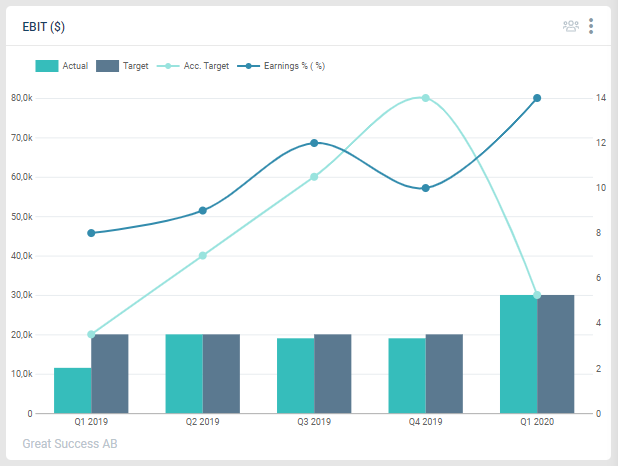Select the Q1 2020 Target bar
The height and width of the screenshot is (466, 618).
coord(556,354)
